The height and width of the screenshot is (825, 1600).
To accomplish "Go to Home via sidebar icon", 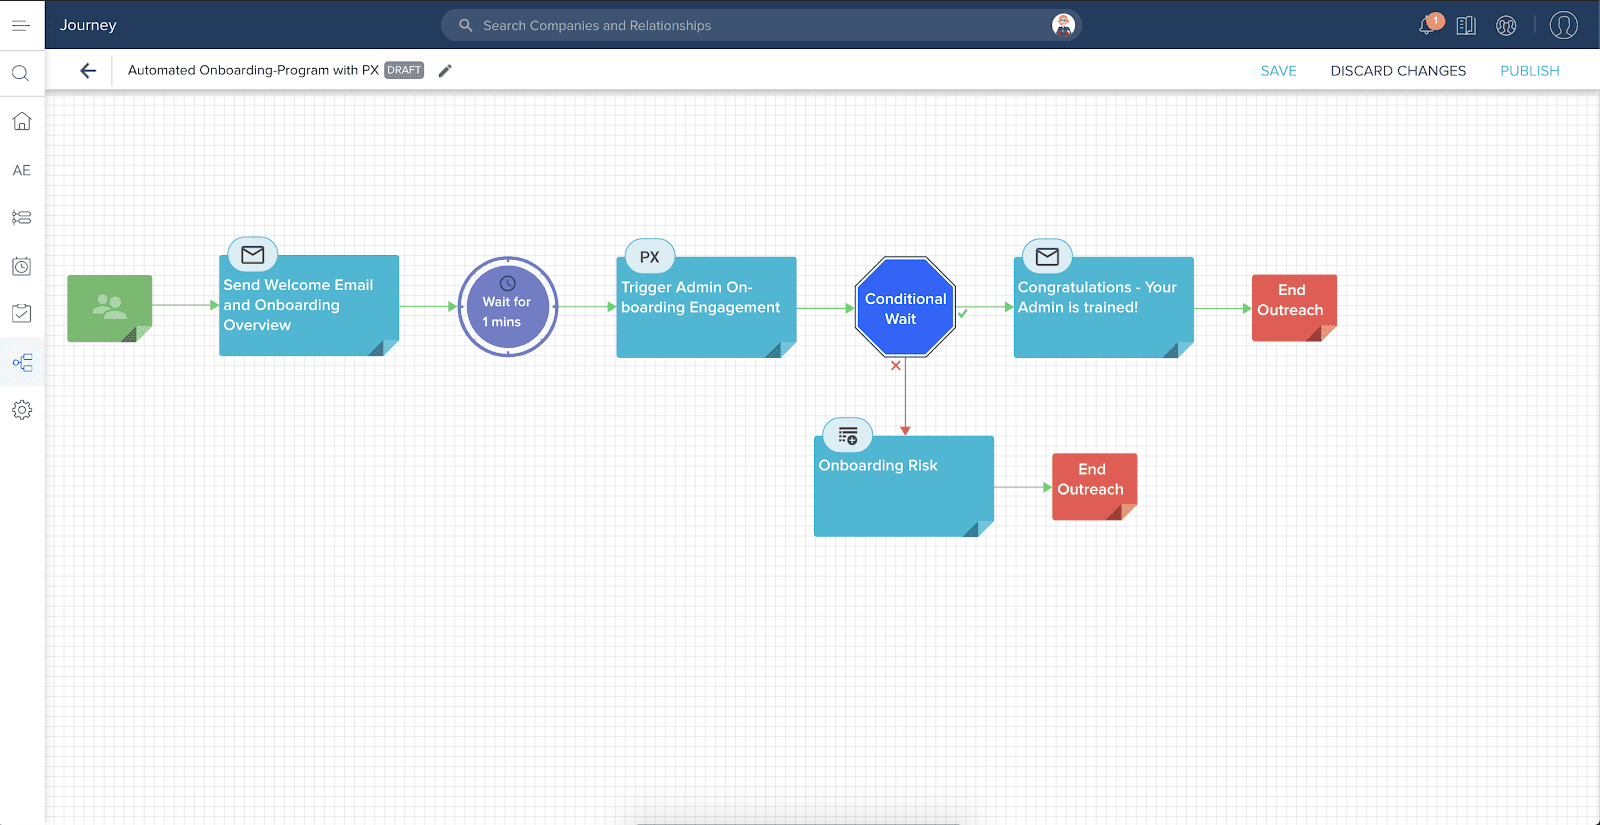I will point(21,122).
